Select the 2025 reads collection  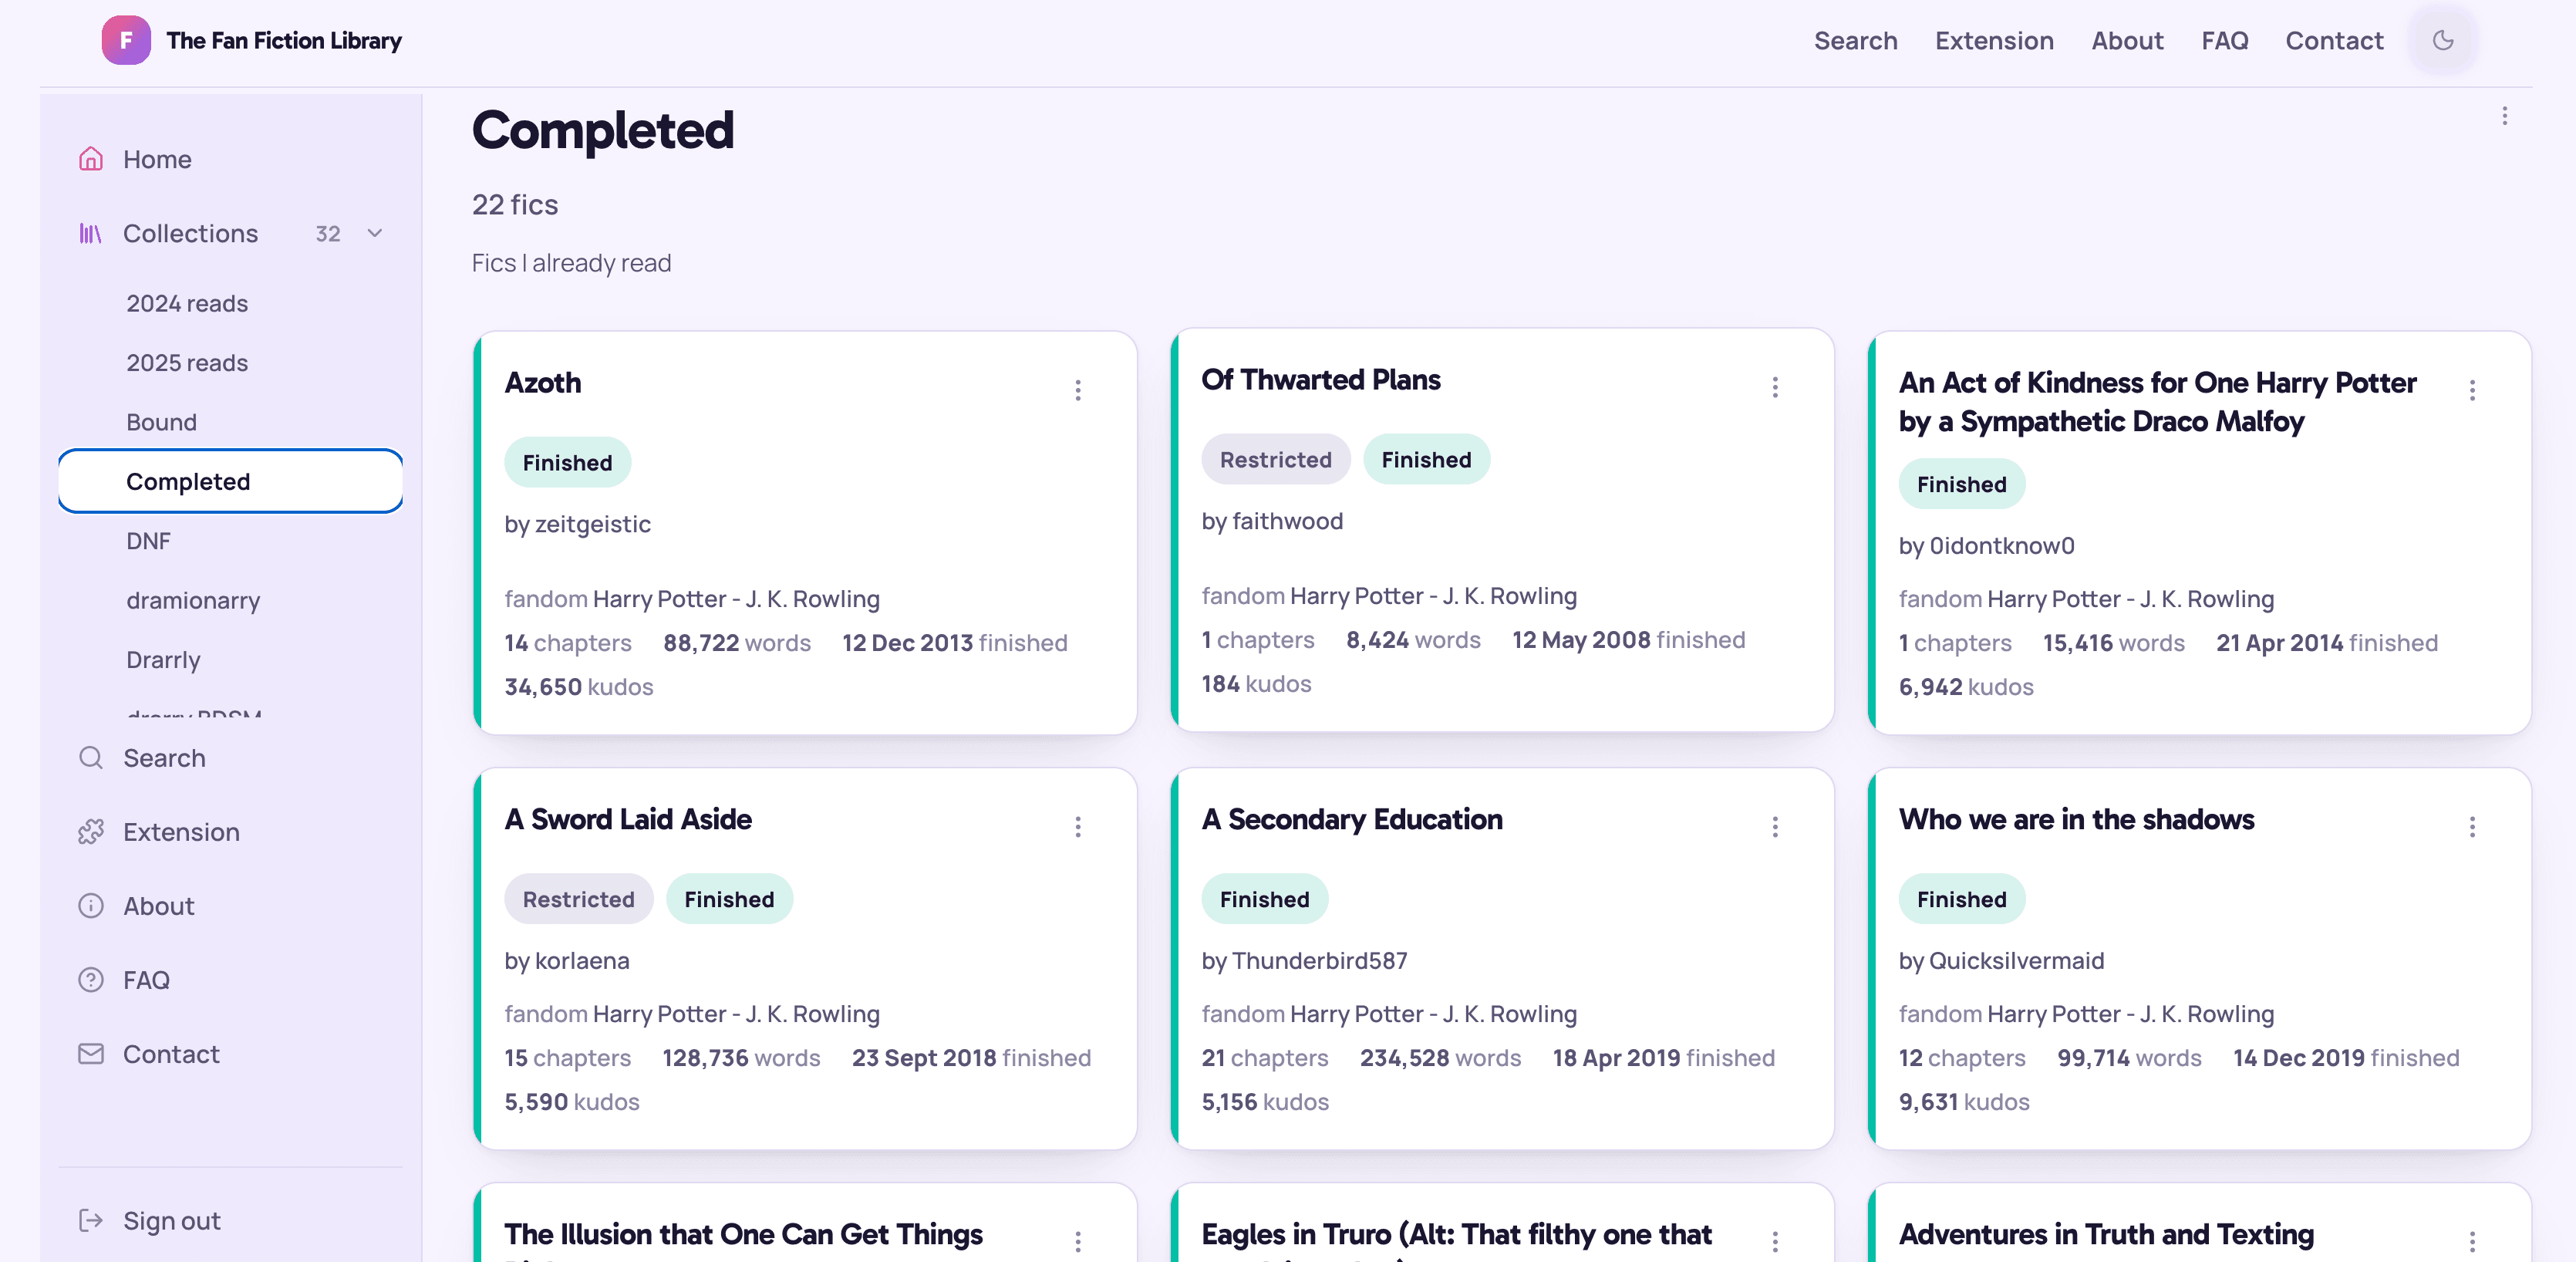tap(187, 362)
